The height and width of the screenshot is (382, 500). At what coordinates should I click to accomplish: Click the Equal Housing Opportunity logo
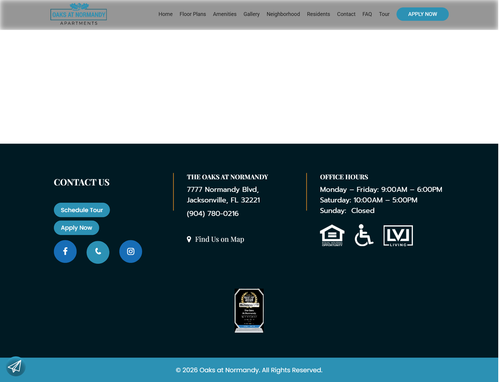click(x=332, y=235)
